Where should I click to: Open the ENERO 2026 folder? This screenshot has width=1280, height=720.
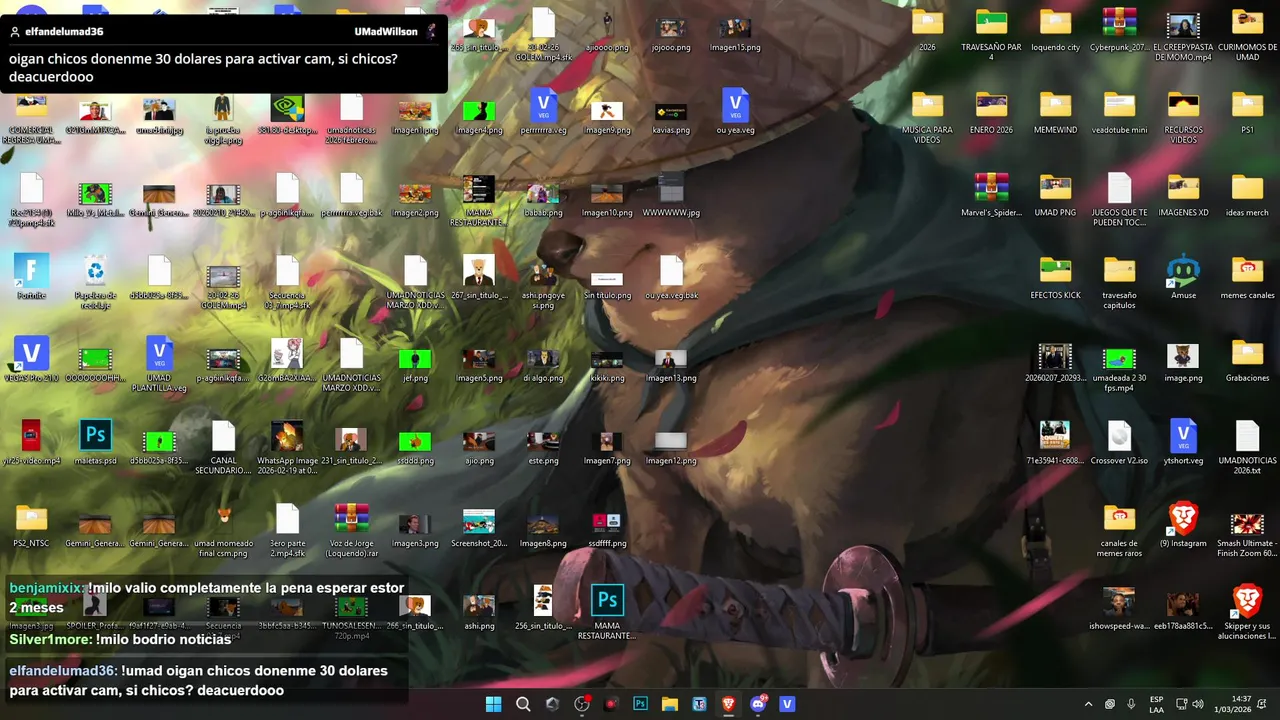pos(991,111)
